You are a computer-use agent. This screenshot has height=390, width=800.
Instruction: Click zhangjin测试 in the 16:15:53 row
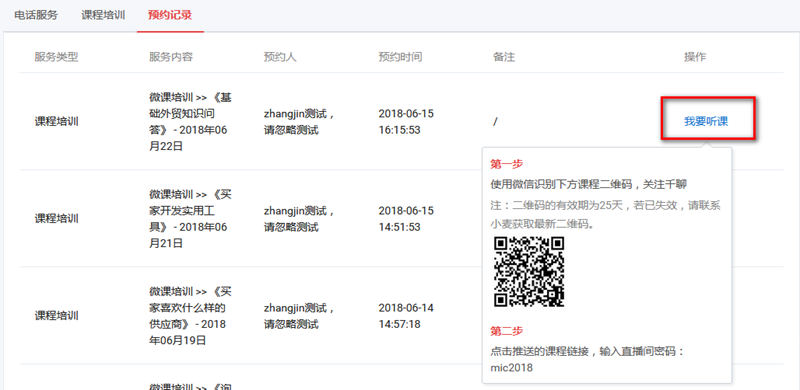(299, 121)
